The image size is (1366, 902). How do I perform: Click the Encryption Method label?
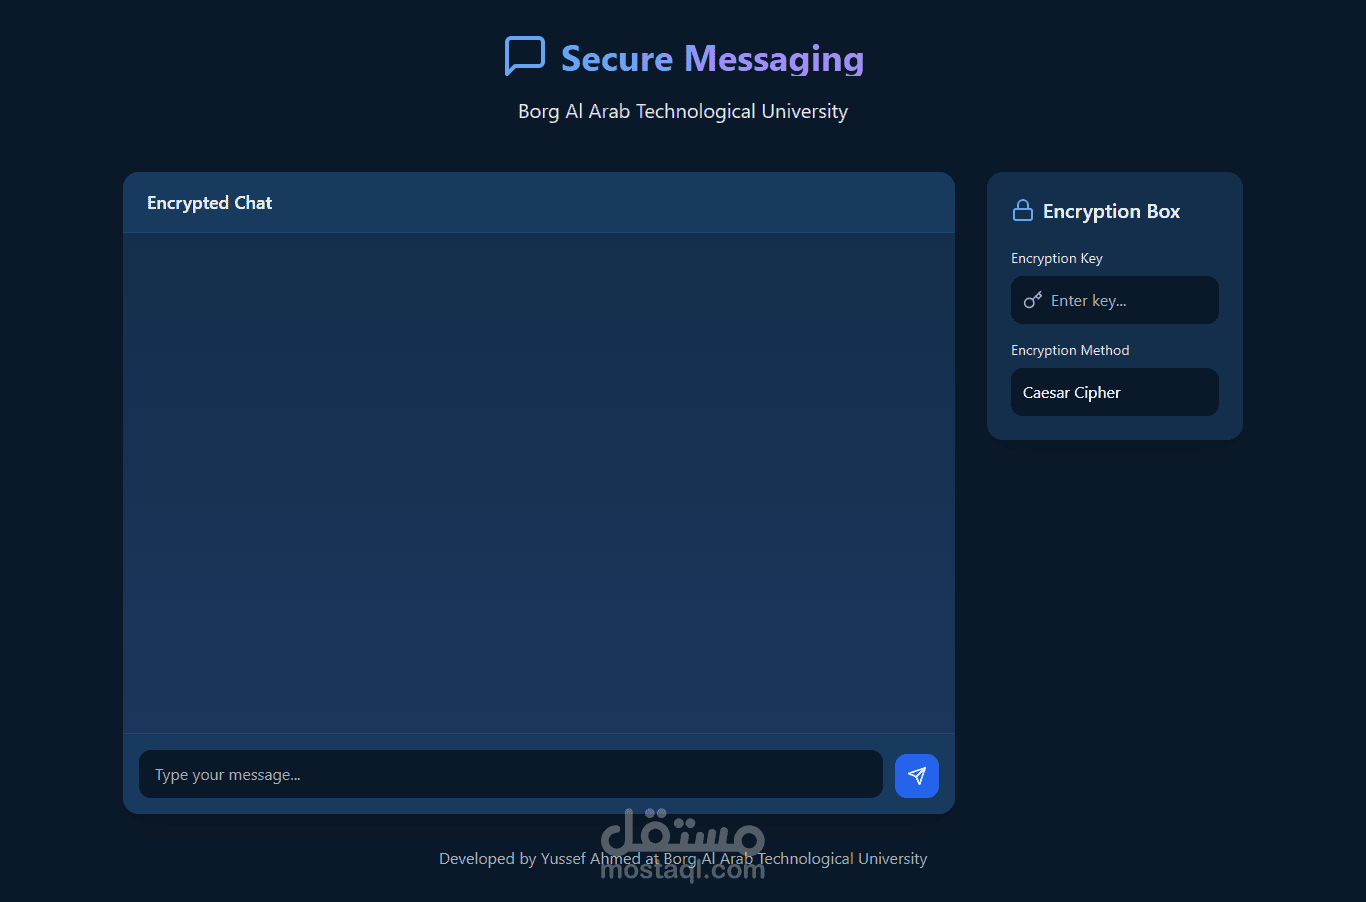click(1070, 350)
